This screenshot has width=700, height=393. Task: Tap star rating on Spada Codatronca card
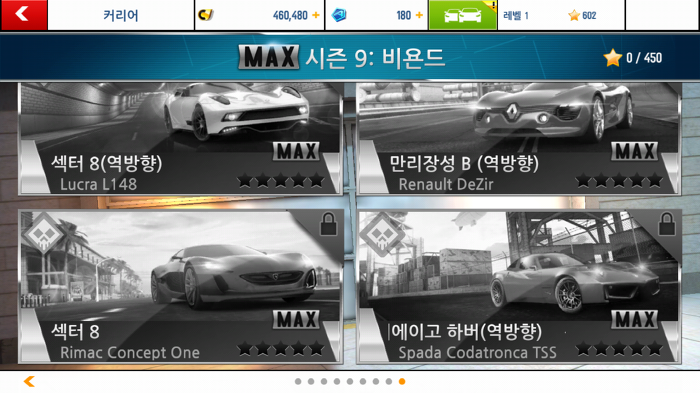point(619,348)
